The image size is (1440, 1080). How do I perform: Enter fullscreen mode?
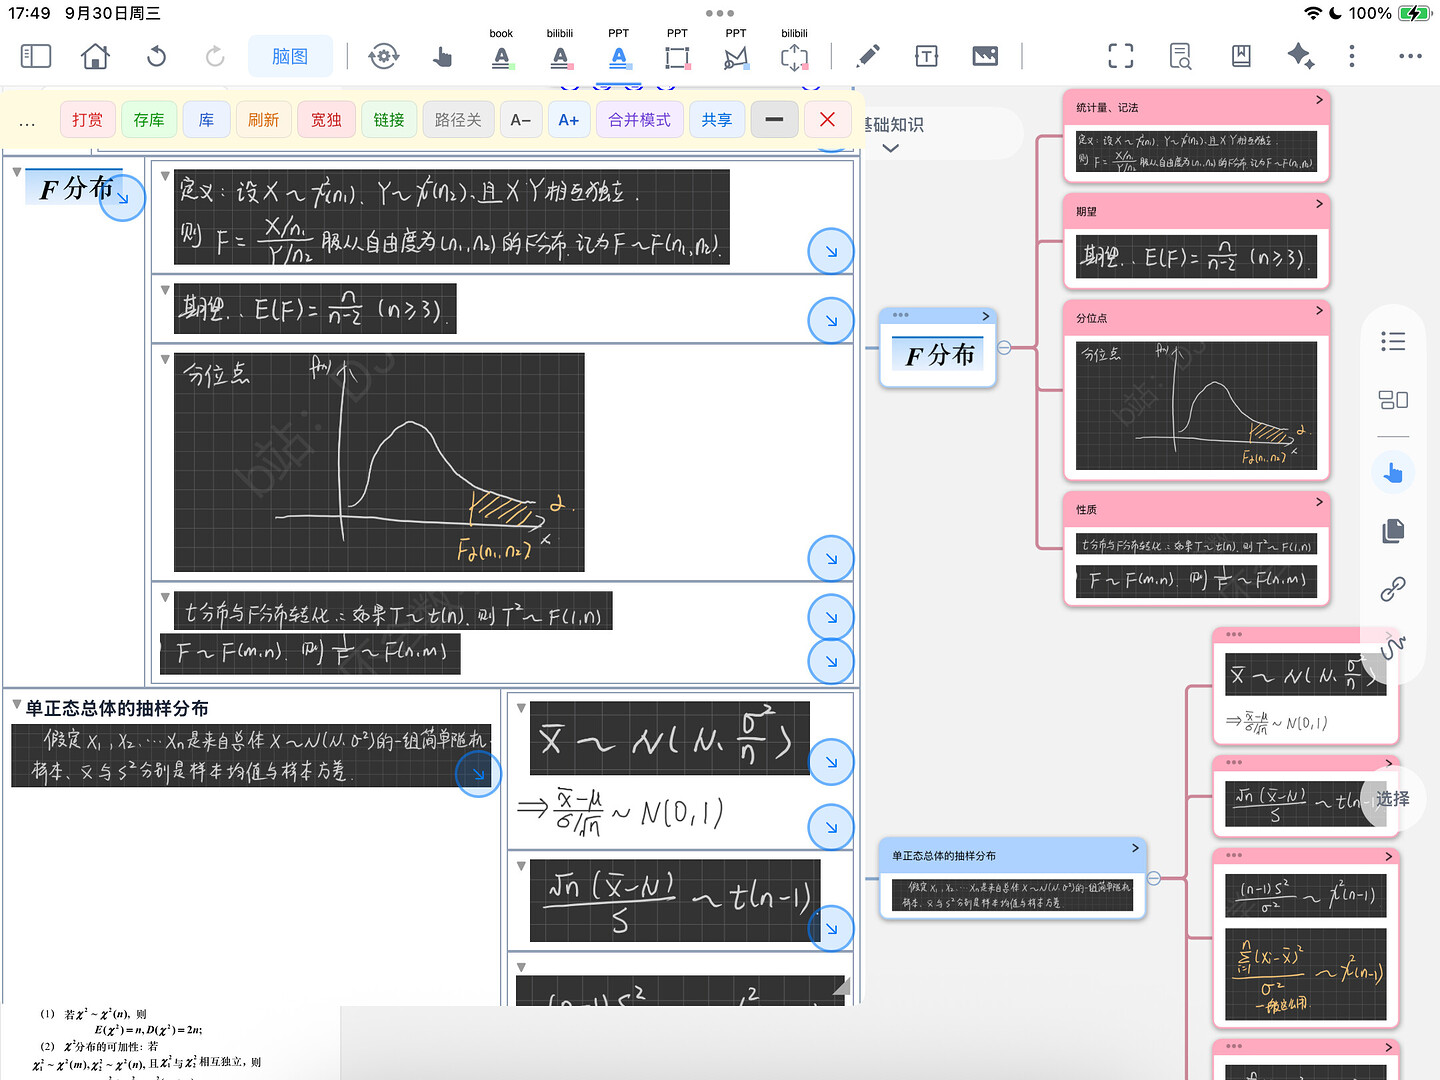(x=1121, y=56)
